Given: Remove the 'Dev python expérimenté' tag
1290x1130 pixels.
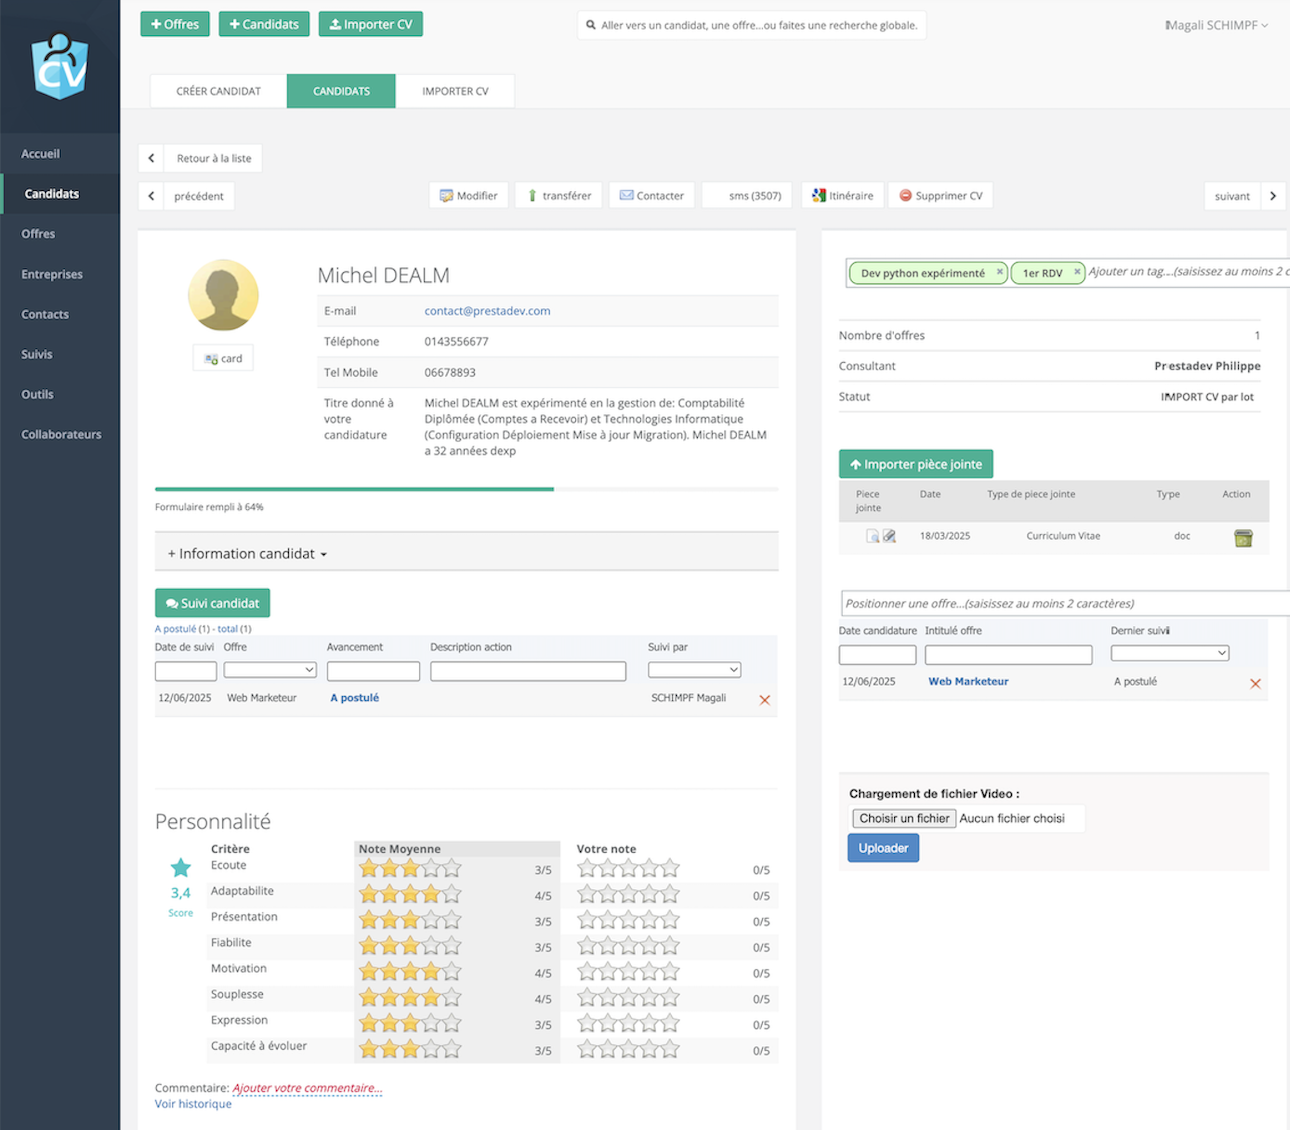Looking at the screenshot, I should [999, 272].
